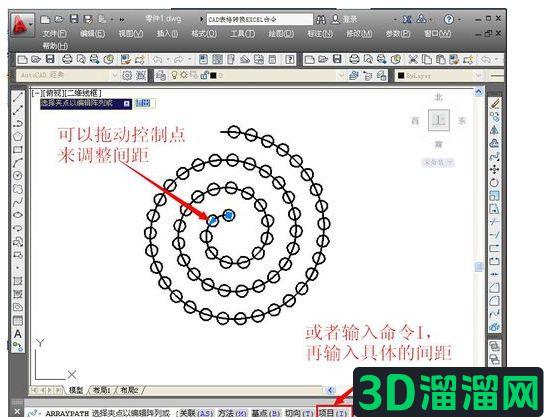Select the Line tool in draw toolbar
Image resolution: width=544 pixels, height=417 pixels.
coord(18,97)
